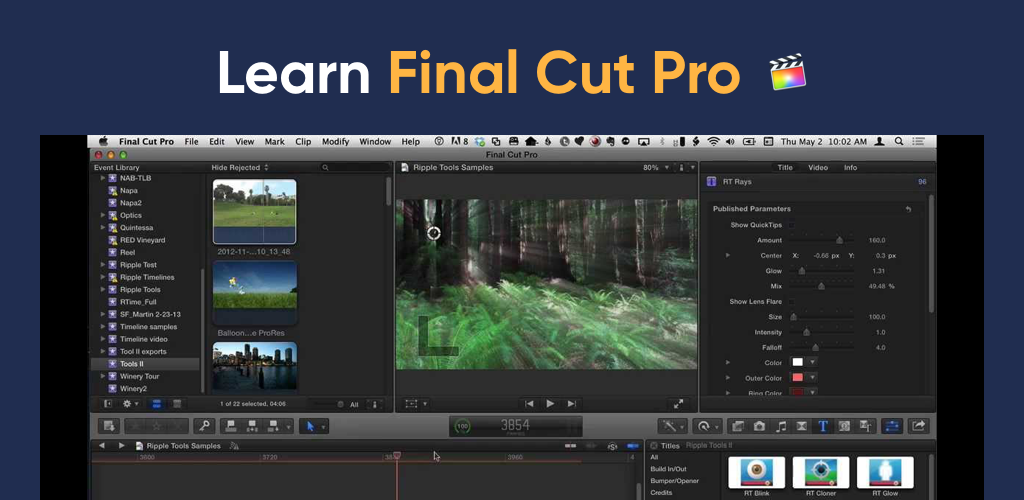Select the Credits titles category

(x=661, y=493)
